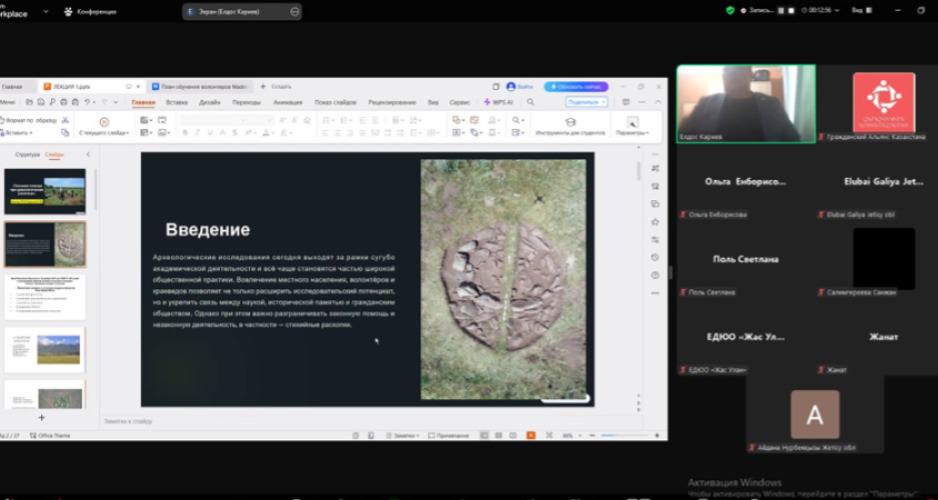
Task: Click the Cut scissors icon
Action: click(65, 120)
